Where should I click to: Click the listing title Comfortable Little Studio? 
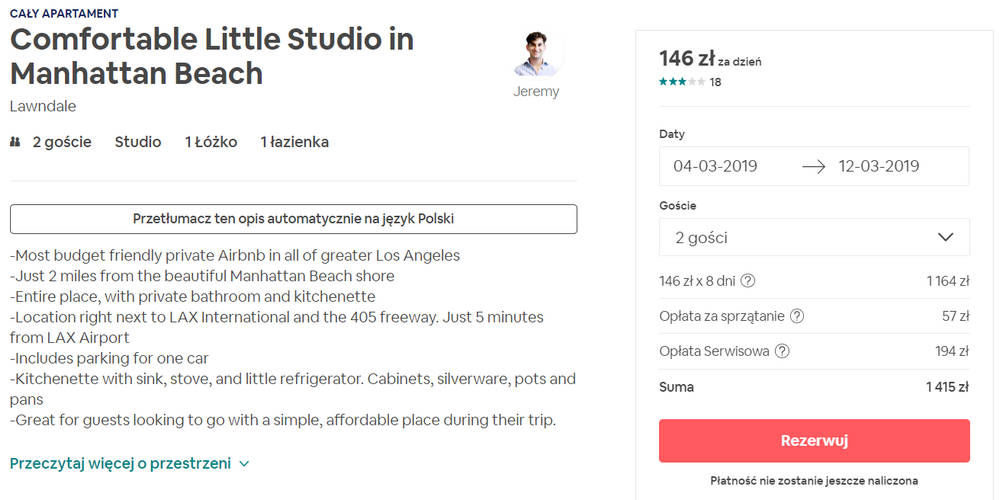click(212, 56)
